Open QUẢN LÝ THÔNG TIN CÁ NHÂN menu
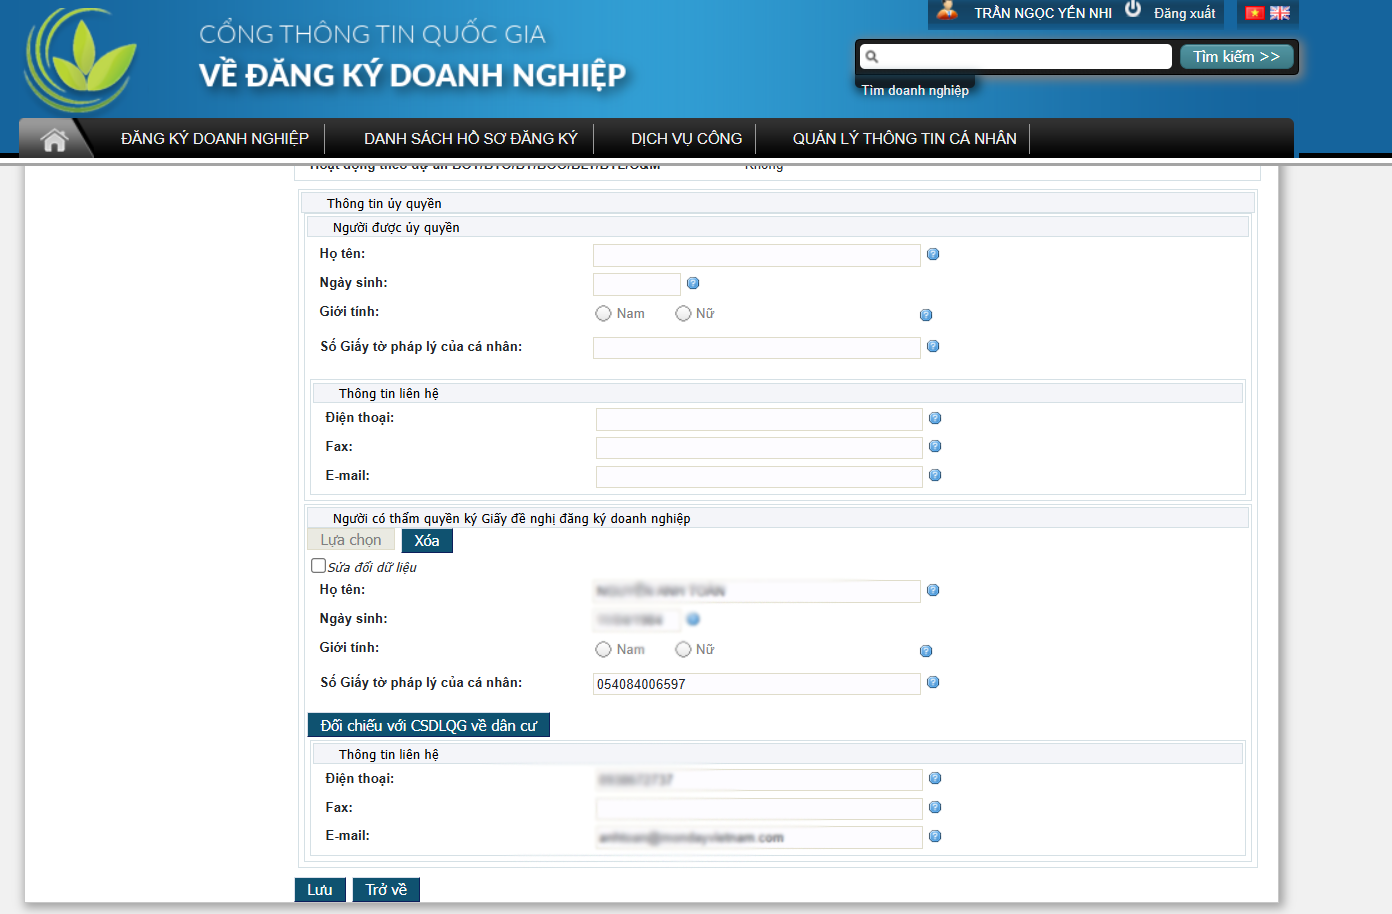This screenshot has height=914, width=1392. pos(904,139)
